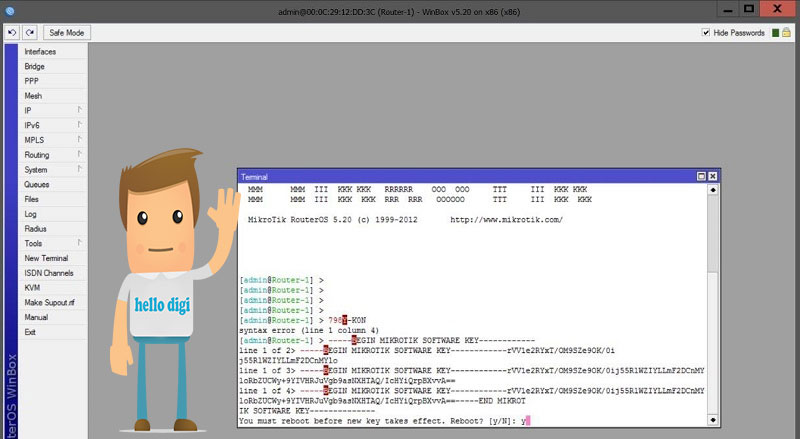Minimize the WinBox window
This screenshot has height=439, width=800.
coord(728,10)
